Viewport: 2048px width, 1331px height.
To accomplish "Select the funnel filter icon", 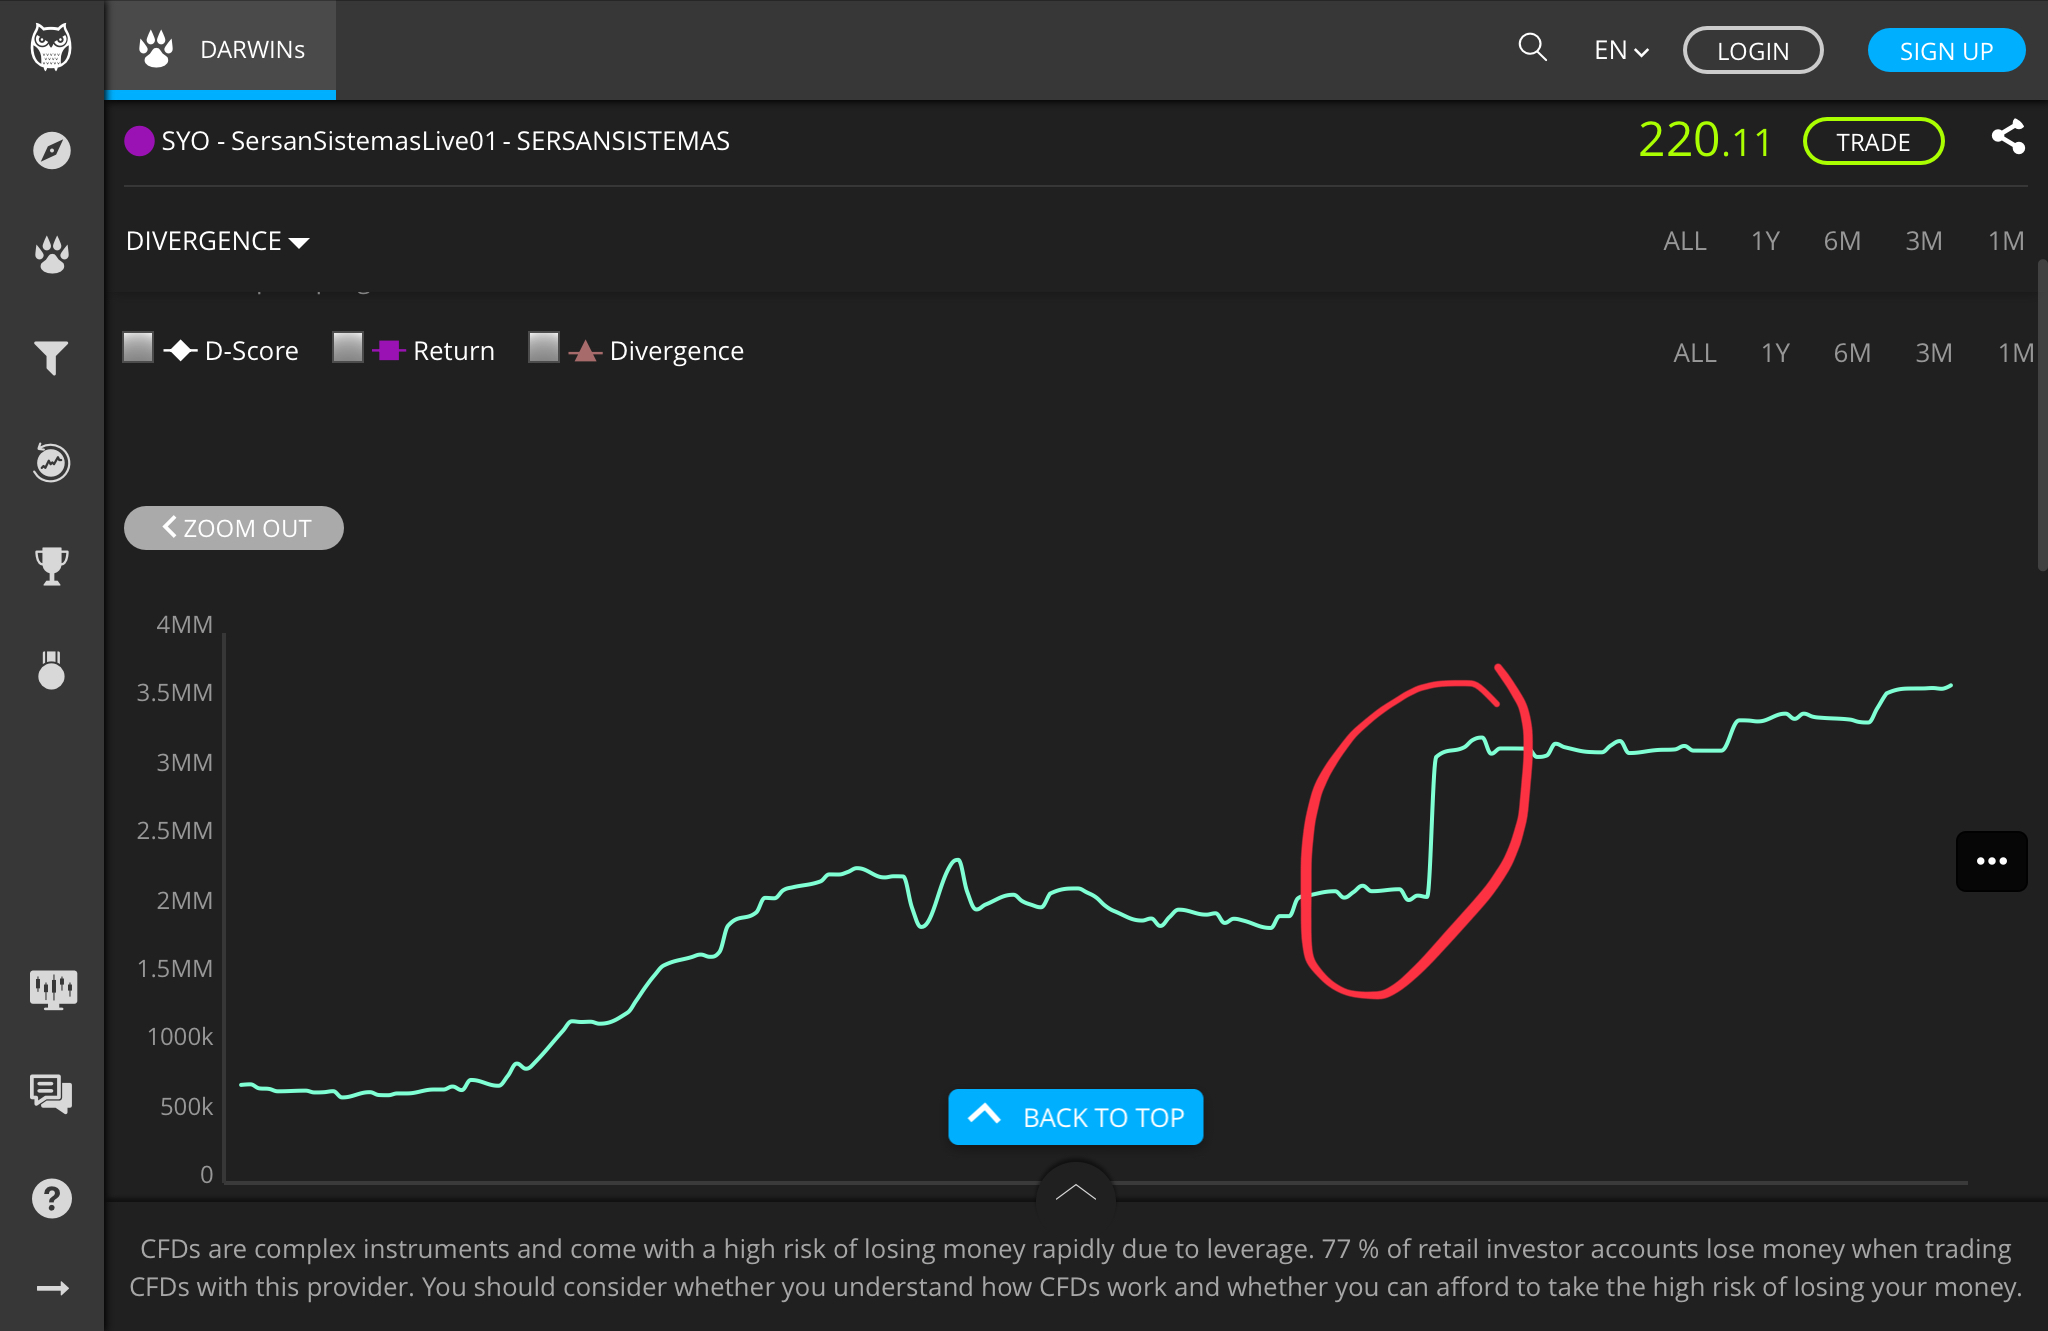I will [51, 358].
